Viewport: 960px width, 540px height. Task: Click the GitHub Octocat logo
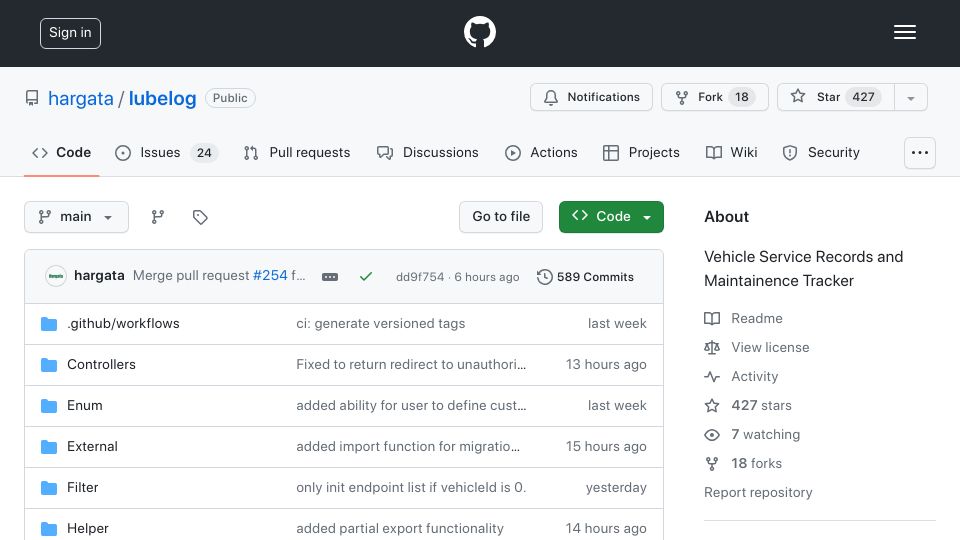479,32
